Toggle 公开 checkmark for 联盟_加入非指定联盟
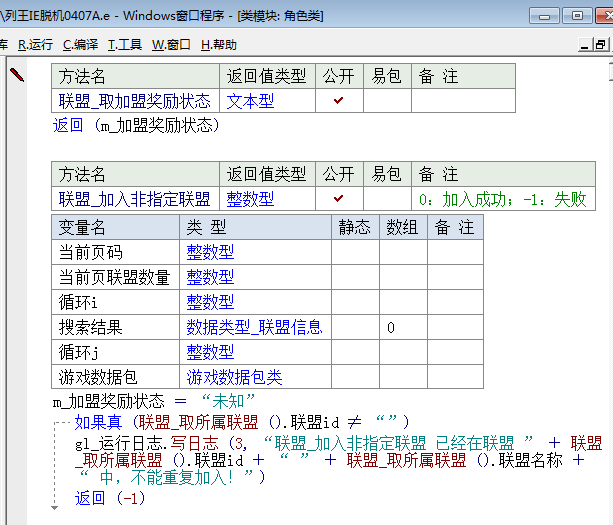613x525 pixels. (339, 199)
